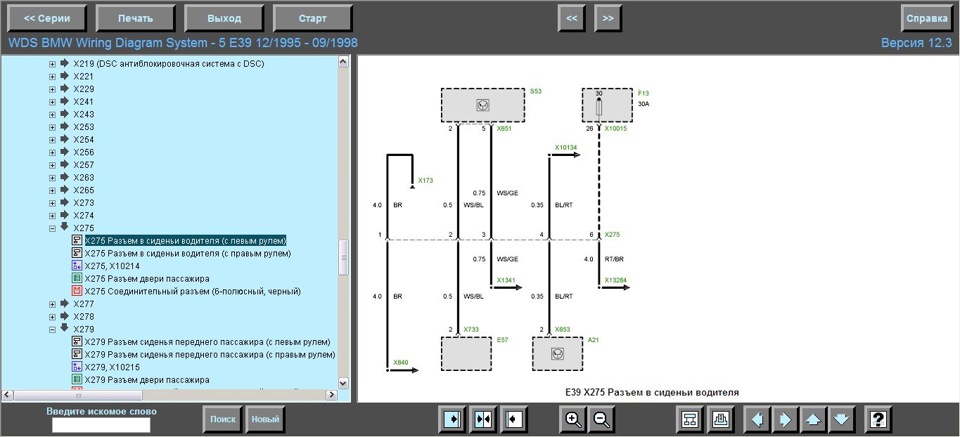Click the icon beside X279 left-hand-drive passenger seat entry
The image size is (960, 437).
click(77, 342)
